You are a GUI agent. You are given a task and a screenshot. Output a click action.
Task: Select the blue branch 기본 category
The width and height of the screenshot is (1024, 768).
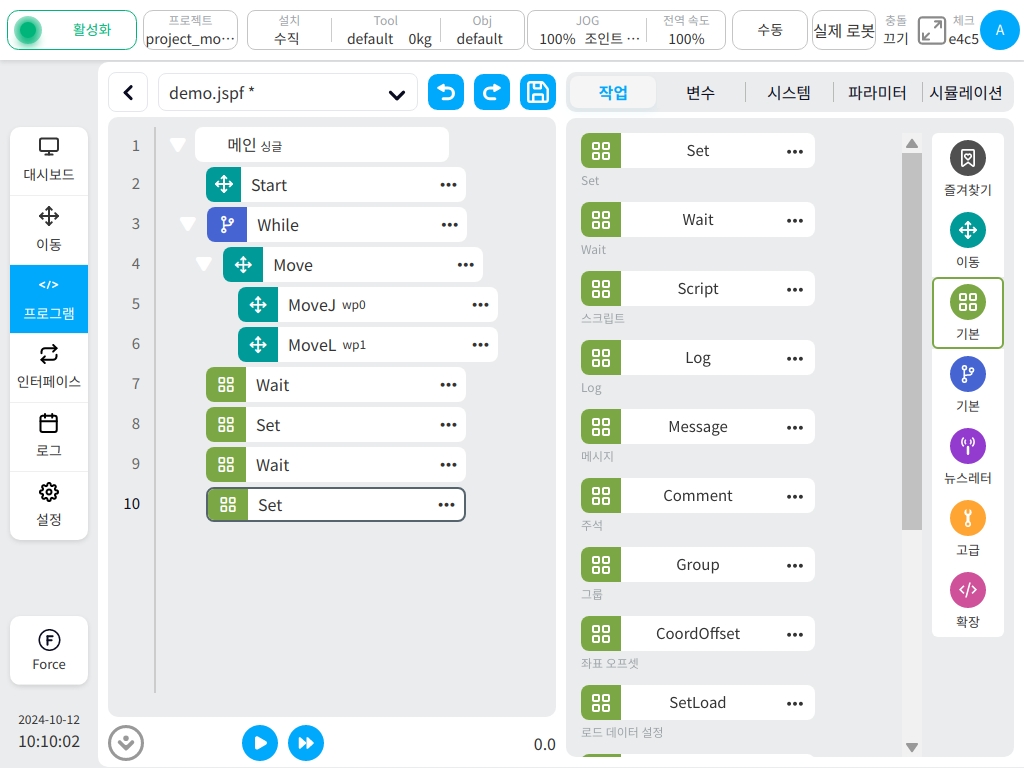[x=967, y=385]
